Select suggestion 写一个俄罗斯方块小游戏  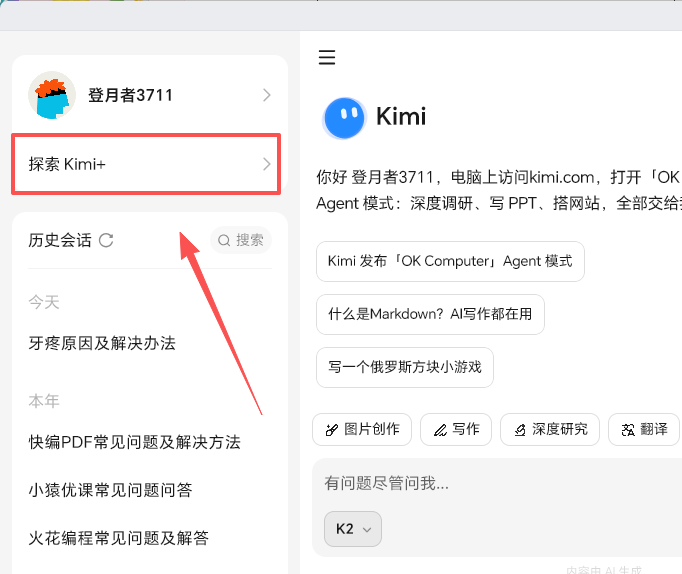405,367
